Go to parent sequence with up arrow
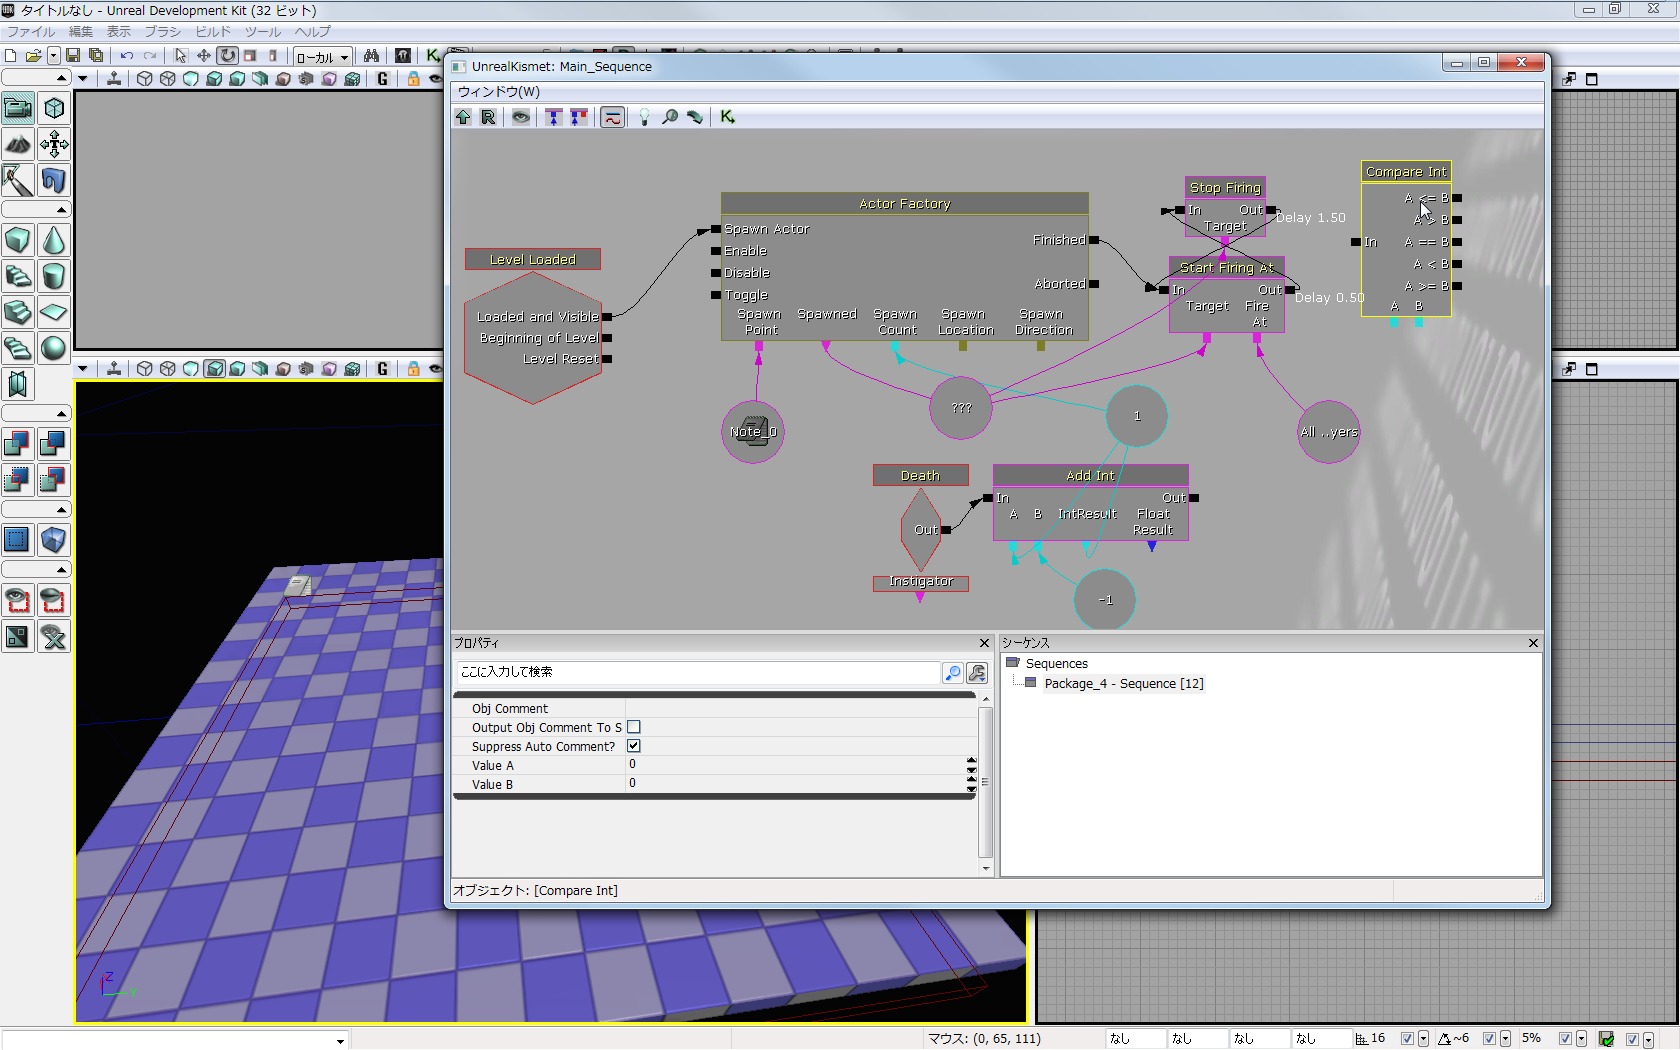Screen dimensions: 1680x1050 click(463, 117)
